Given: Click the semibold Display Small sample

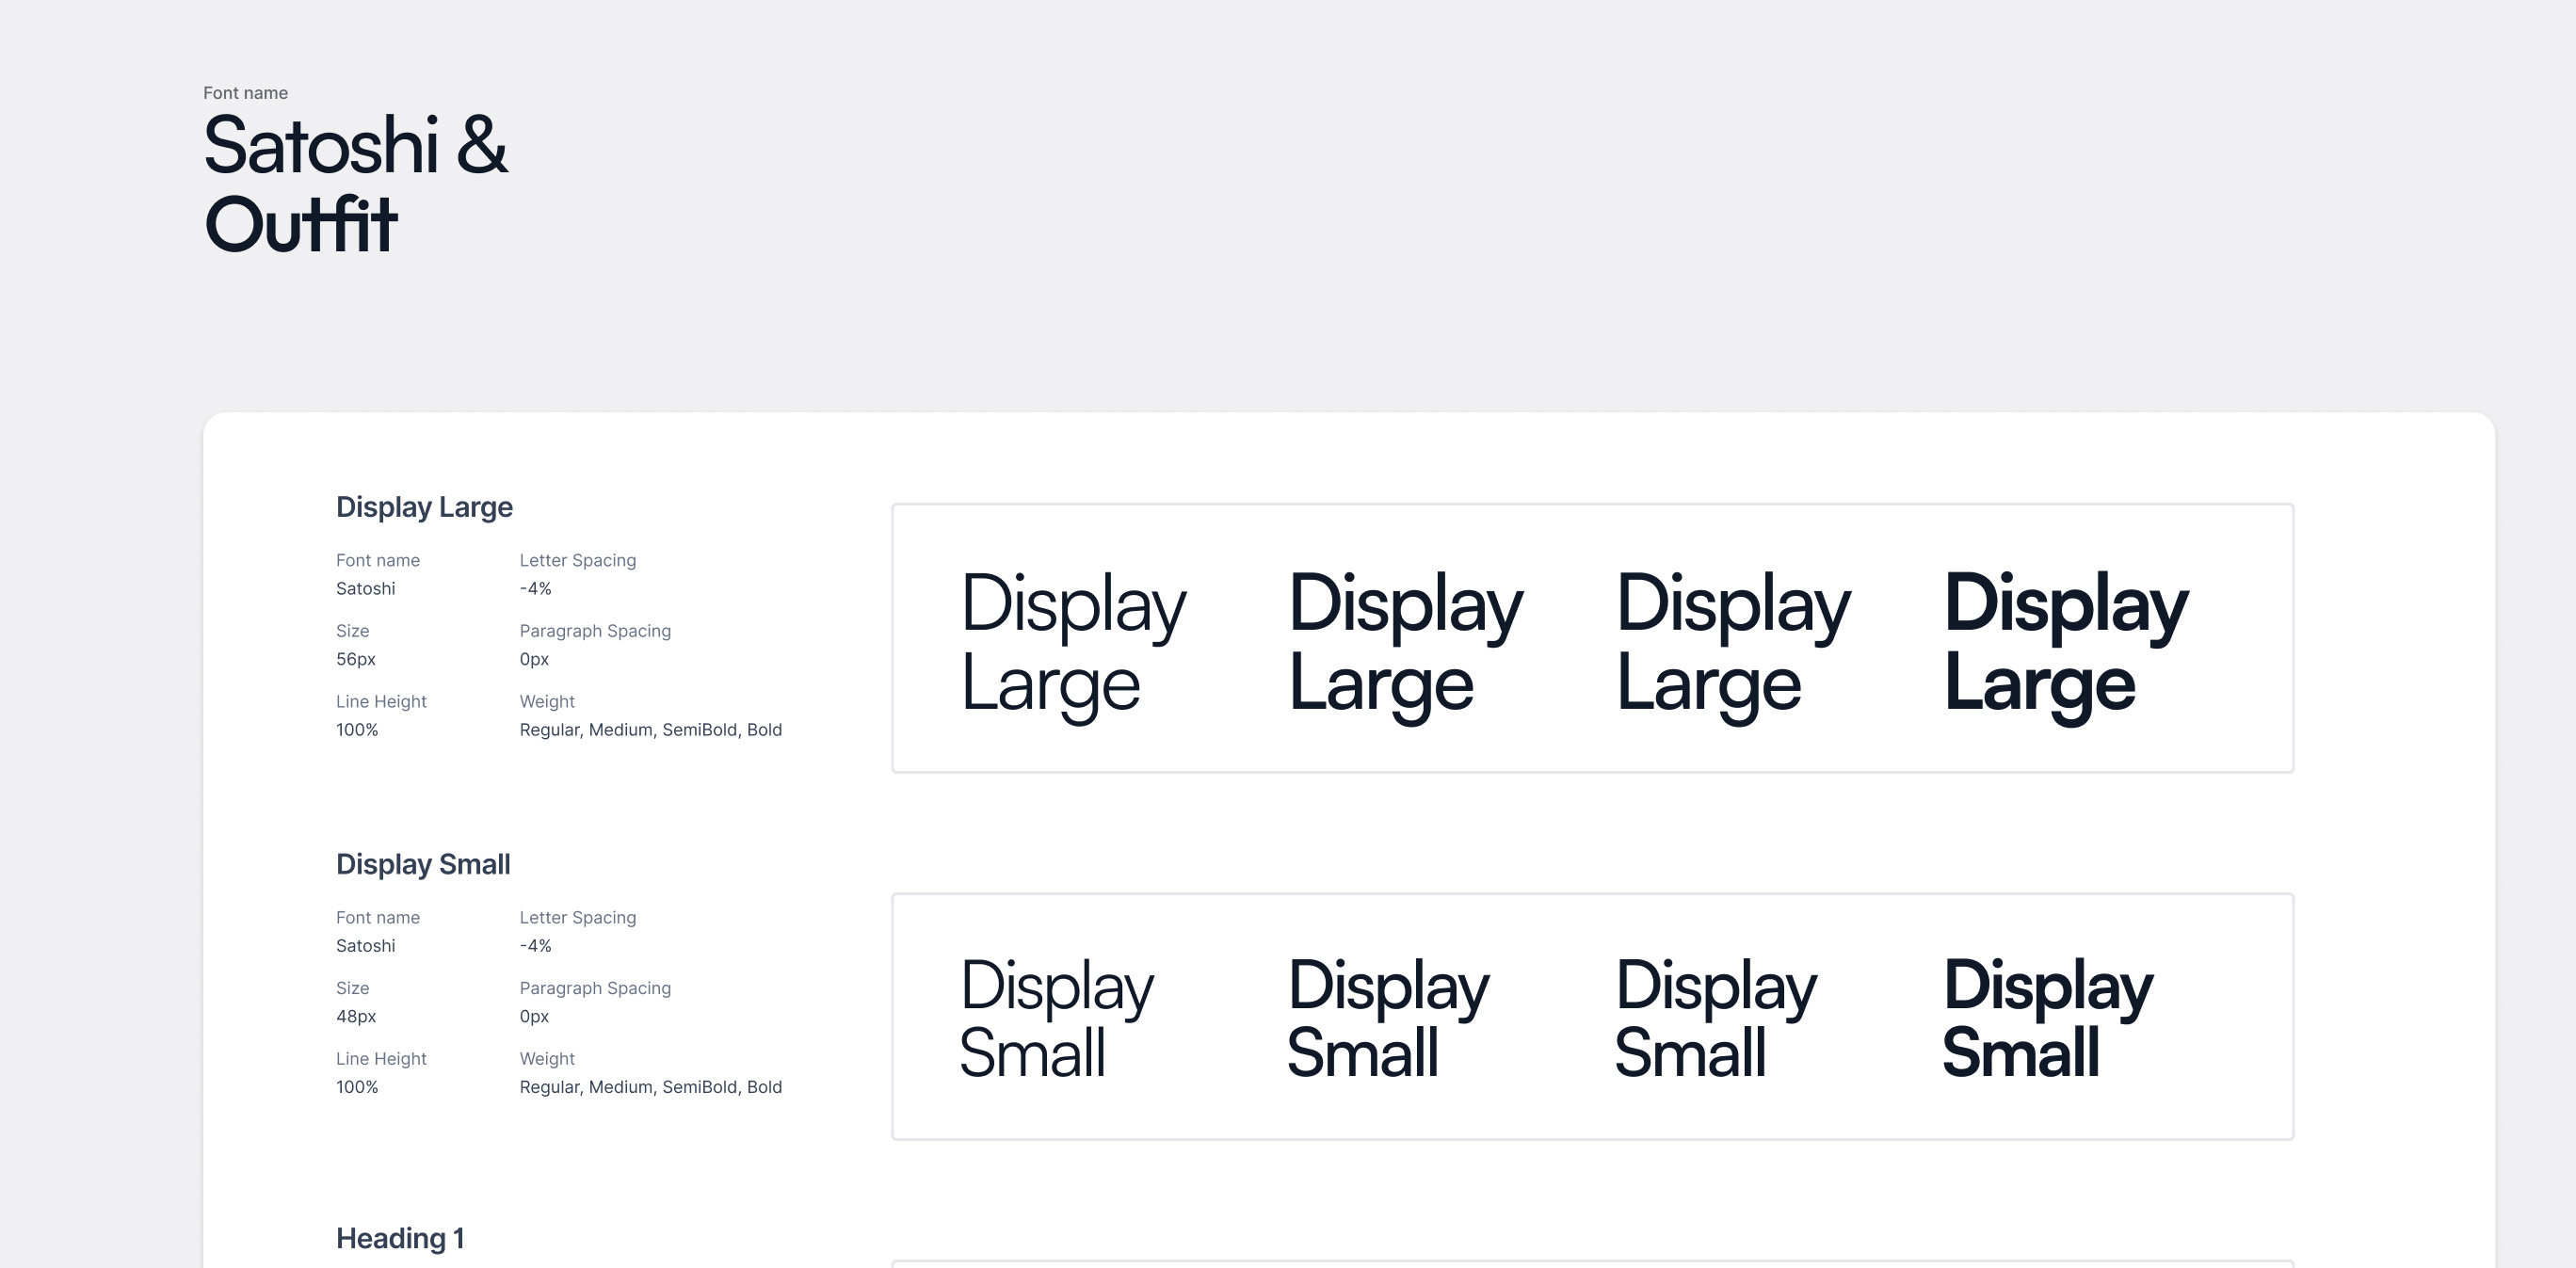Looking at the screenshot, I should pos(1716,1018).
